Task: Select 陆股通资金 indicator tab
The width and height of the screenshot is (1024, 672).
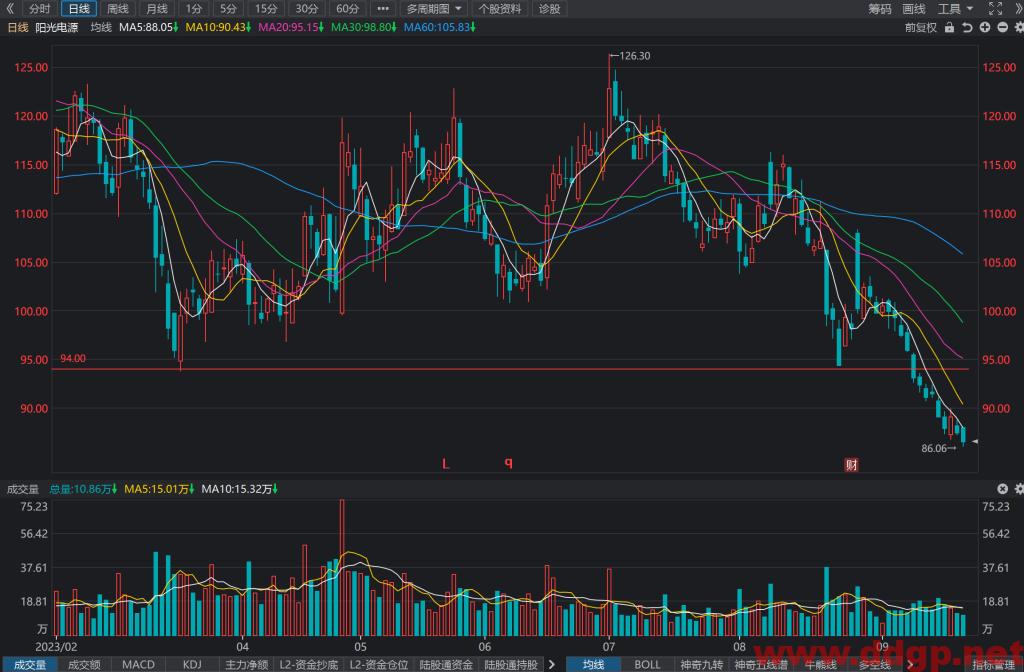Action: [x=446, y=664]
